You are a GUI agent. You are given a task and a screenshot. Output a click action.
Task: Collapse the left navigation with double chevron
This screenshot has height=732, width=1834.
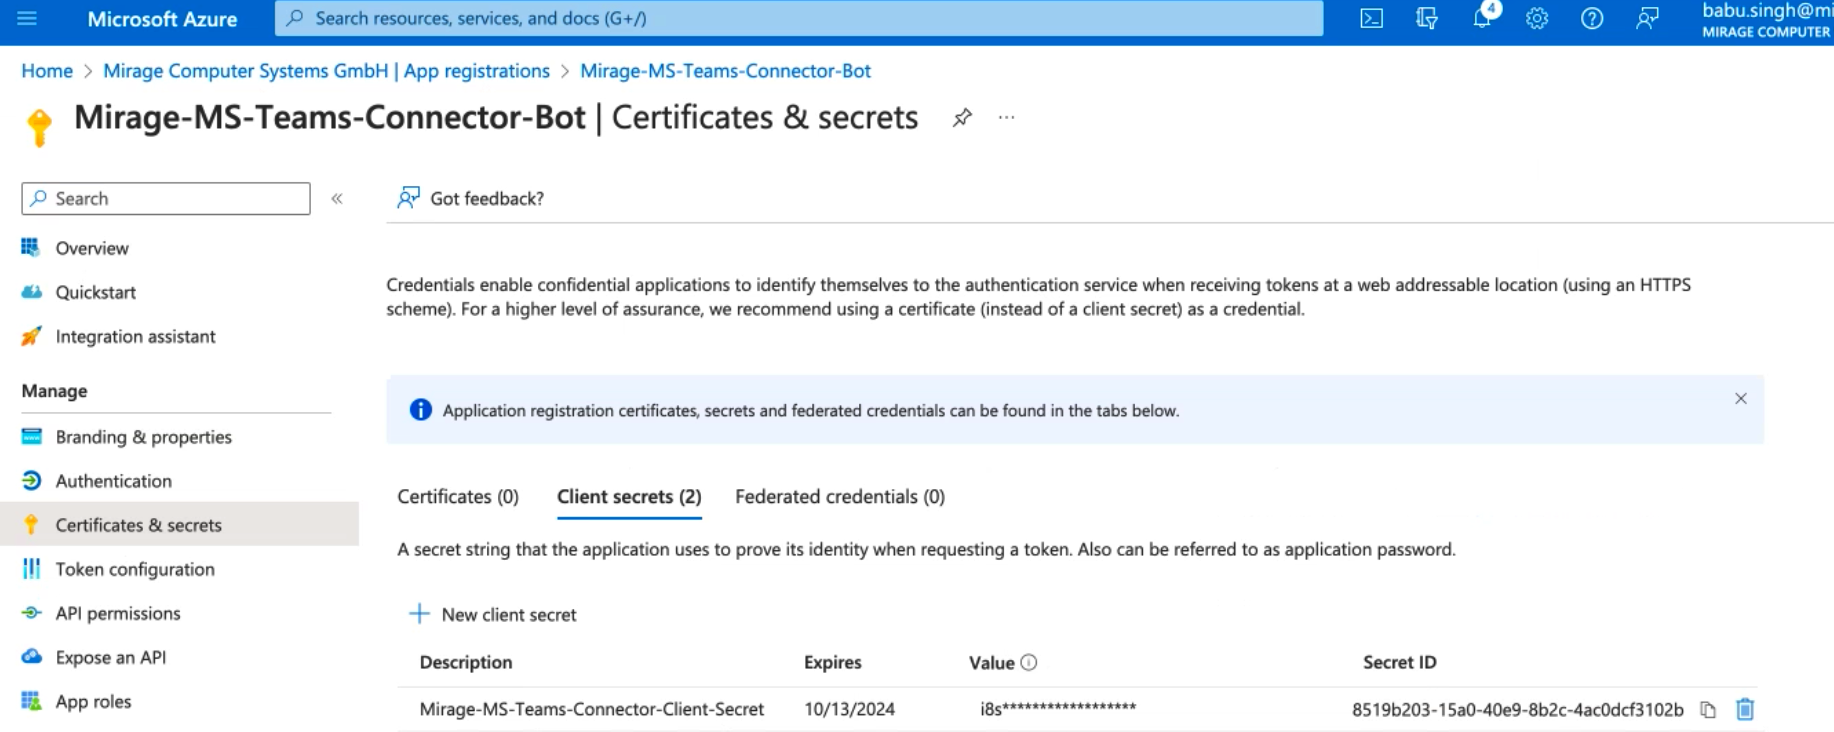[338, 199]
